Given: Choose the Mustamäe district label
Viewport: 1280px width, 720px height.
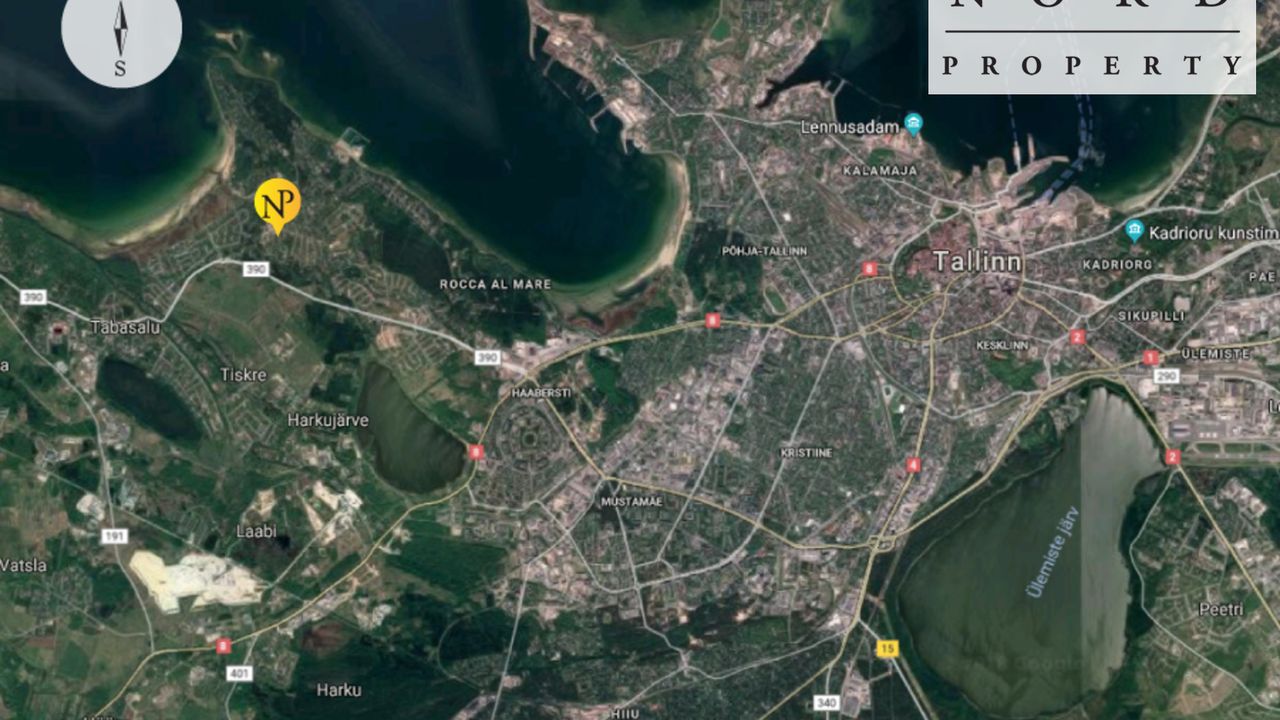Looking at the screenshot, I should coord(631,501).
